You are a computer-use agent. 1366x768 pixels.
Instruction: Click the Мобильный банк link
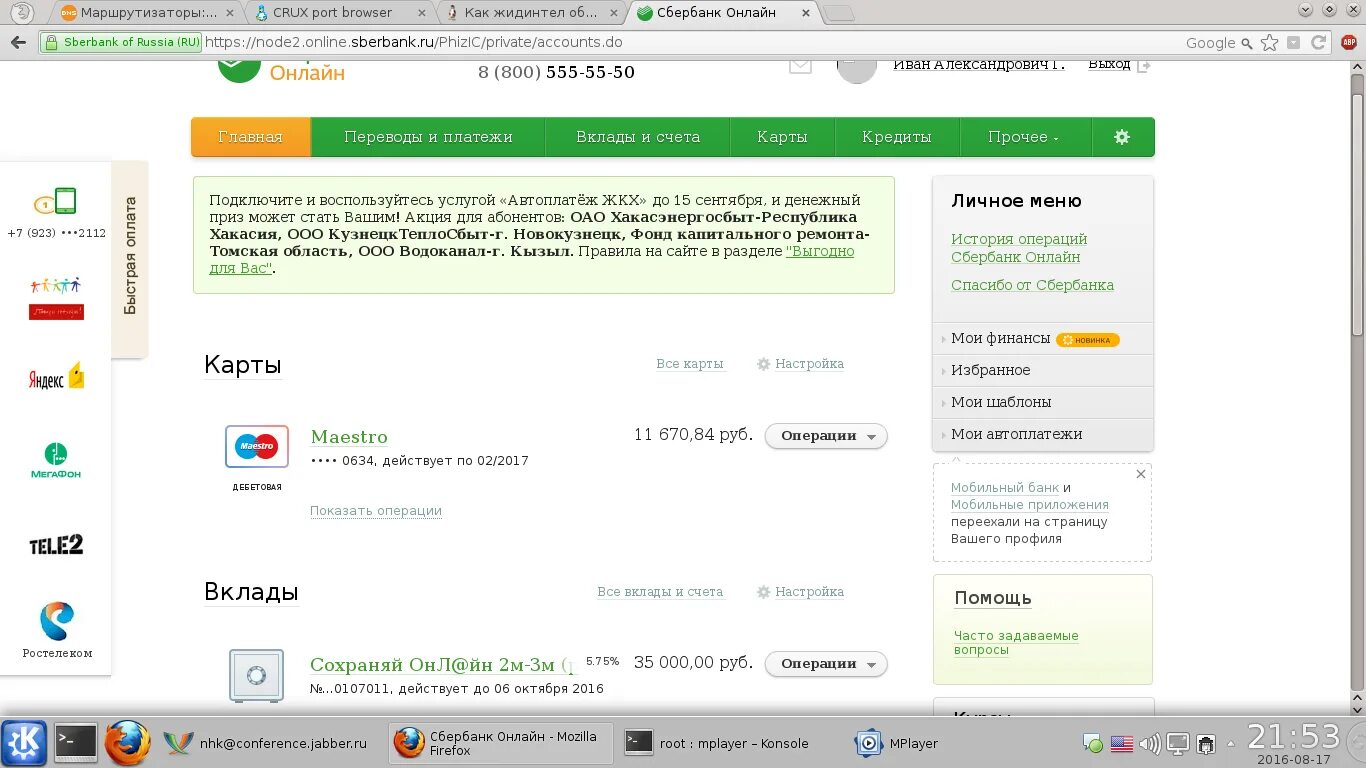pos(1005,488)
